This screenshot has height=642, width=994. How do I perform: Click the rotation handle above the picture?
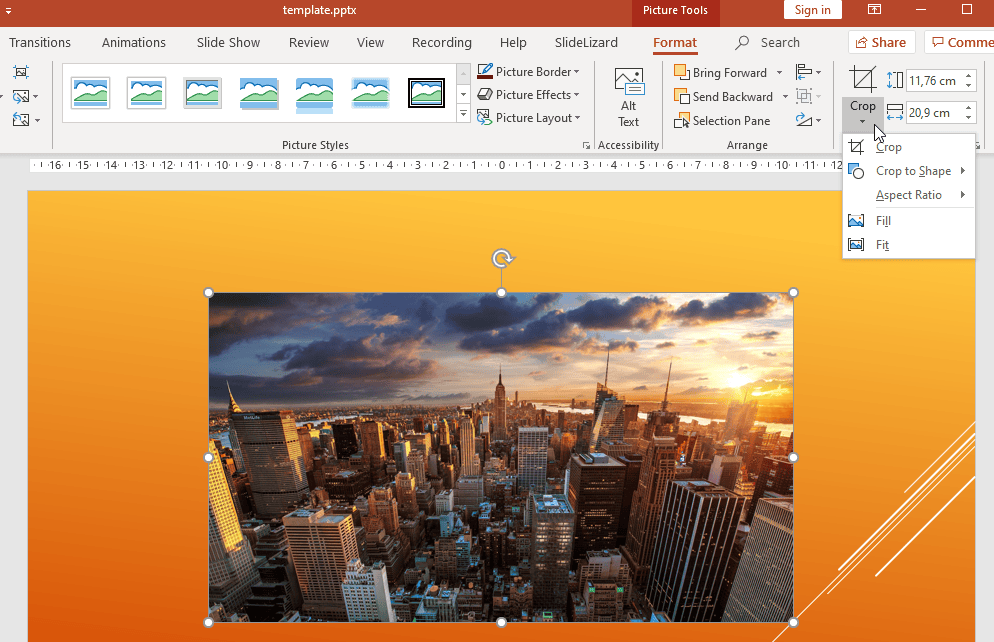pos(502,258)
